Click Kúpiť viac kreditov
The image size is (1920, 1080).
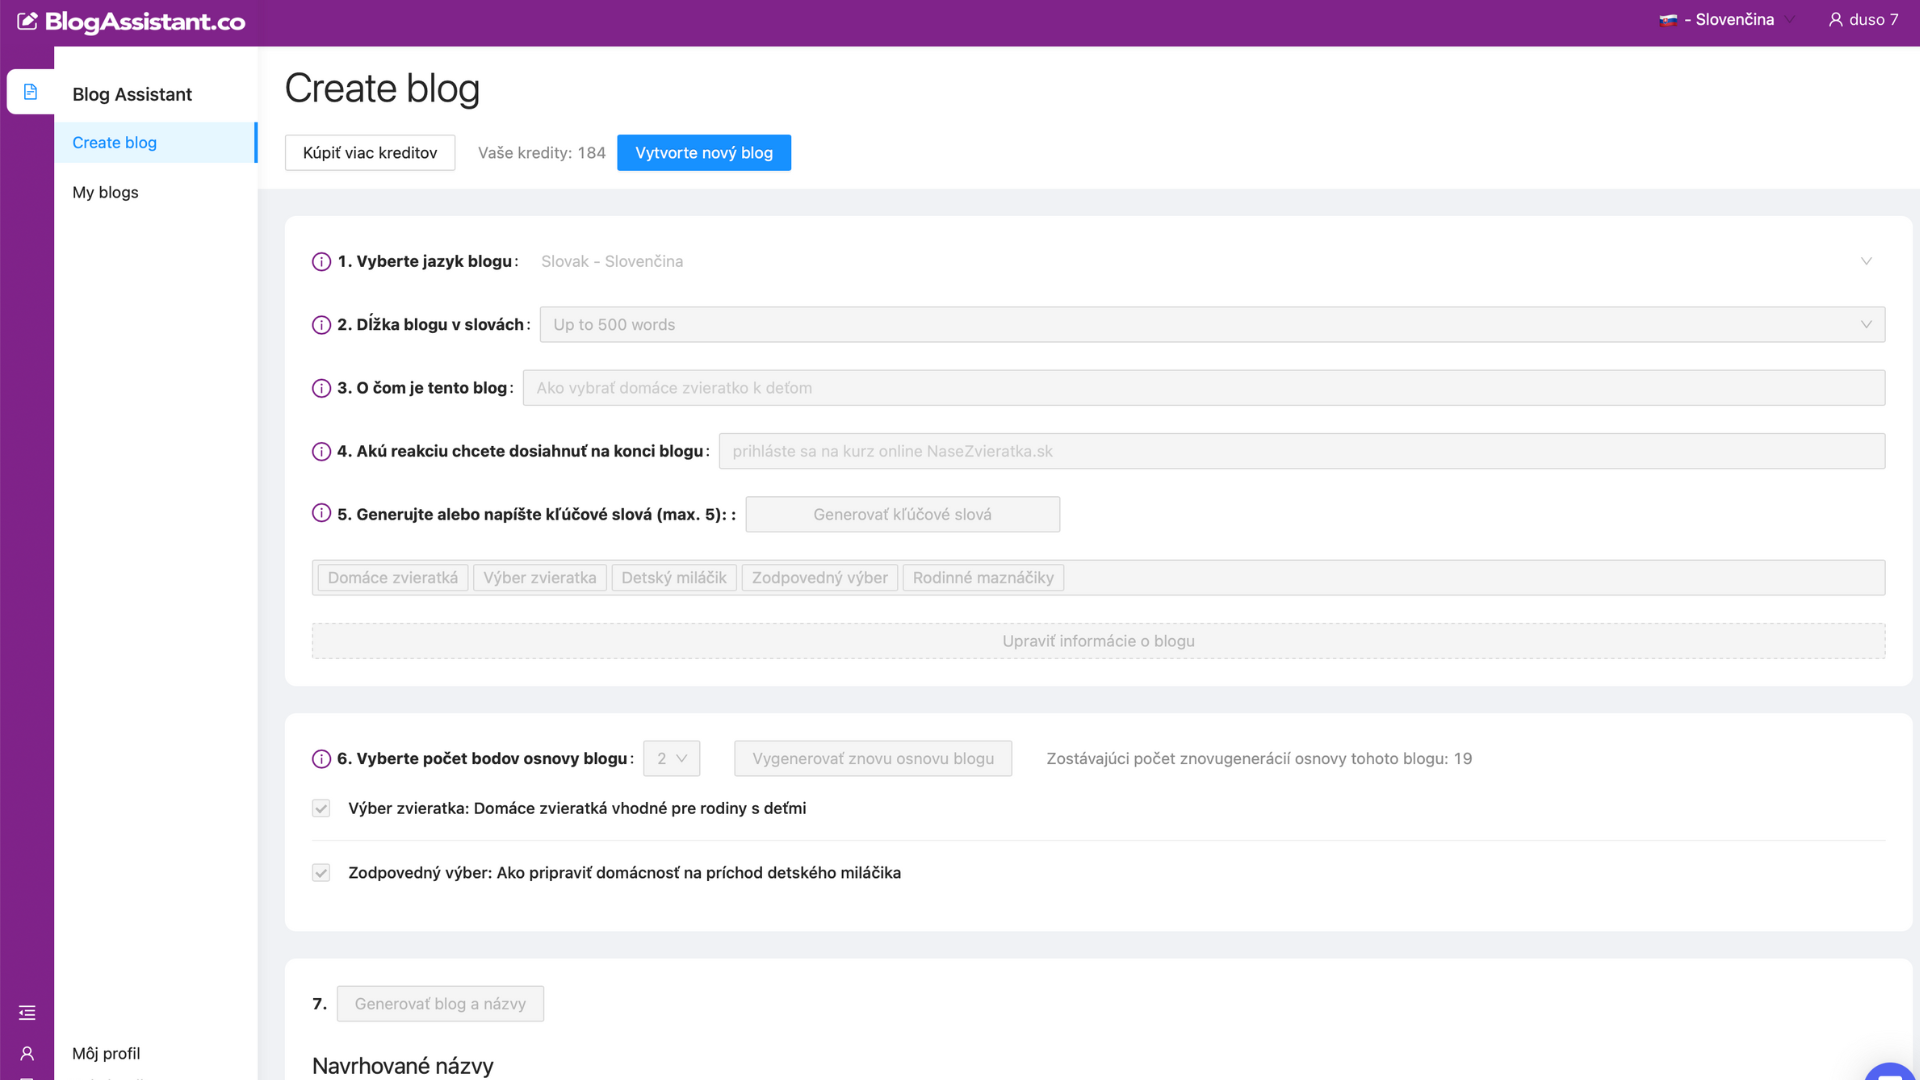pos(370,152)
